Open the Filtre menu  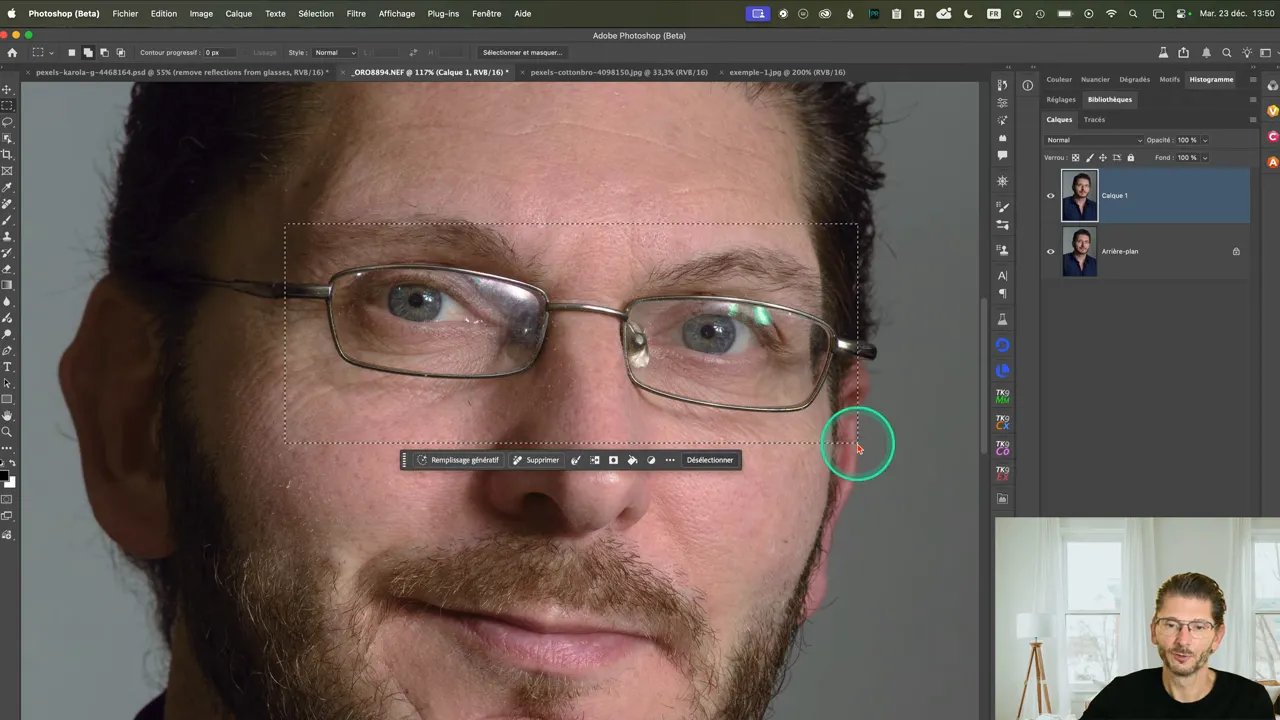[x=356, y=14]
